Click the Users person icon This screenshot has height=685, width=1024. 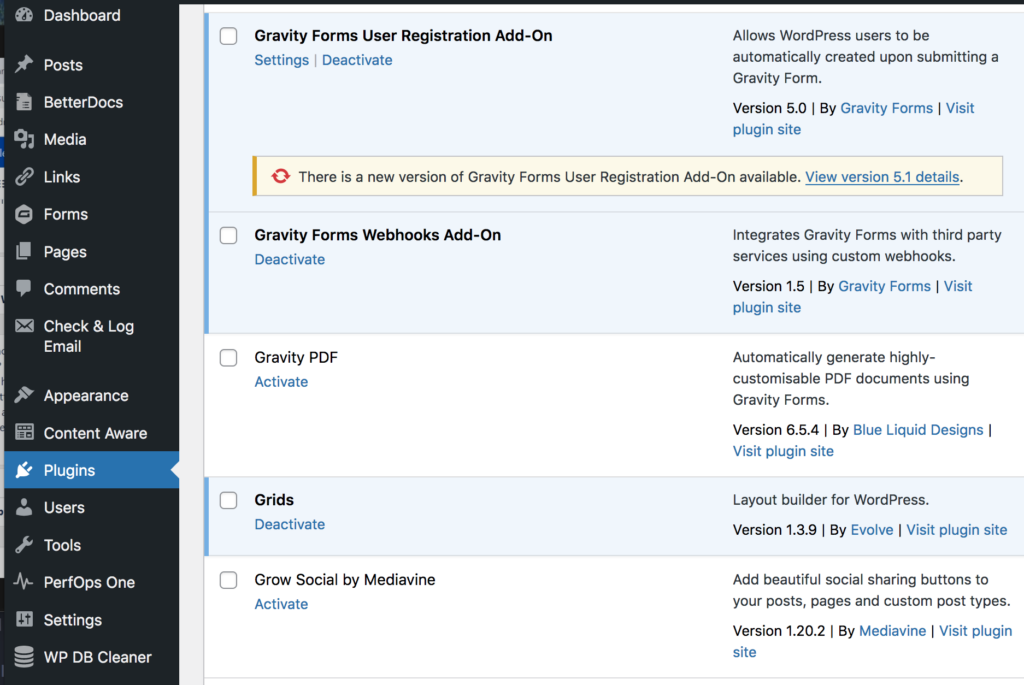pos(24,508)
